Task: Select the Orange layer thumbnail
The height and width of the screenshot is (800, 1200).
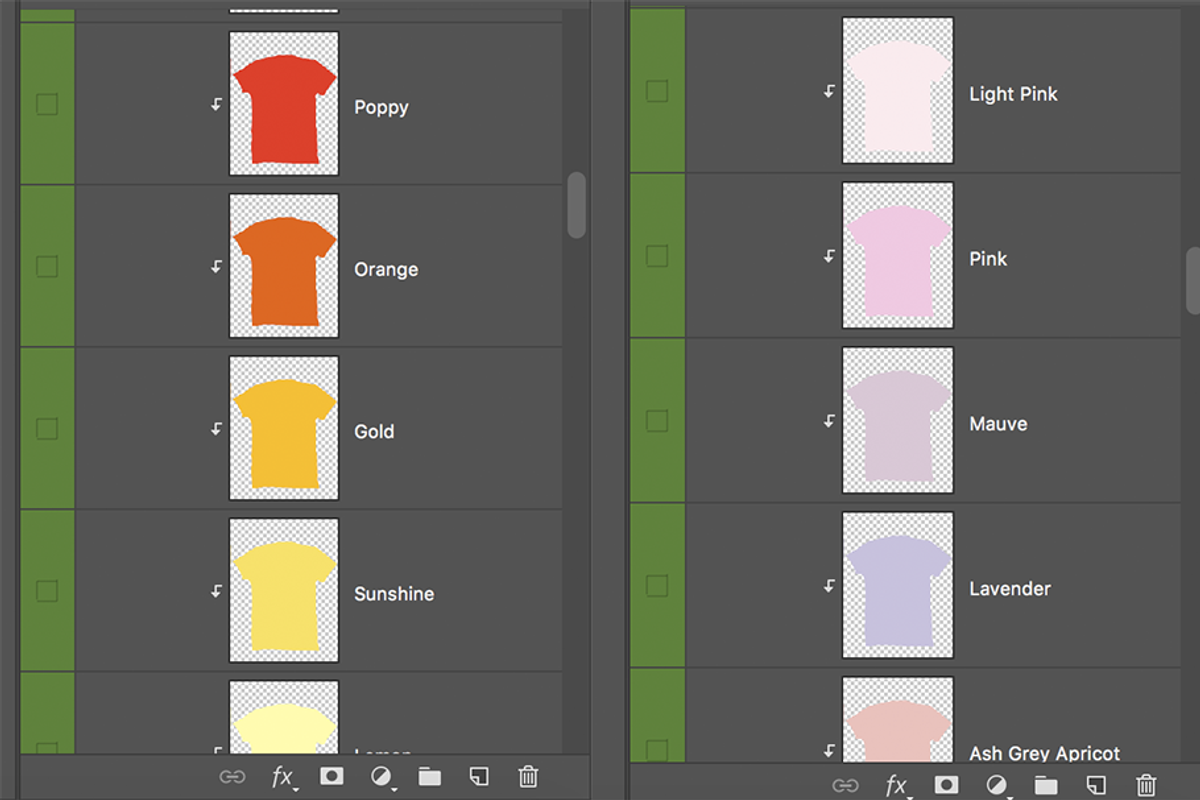Action: pos(284,266)
